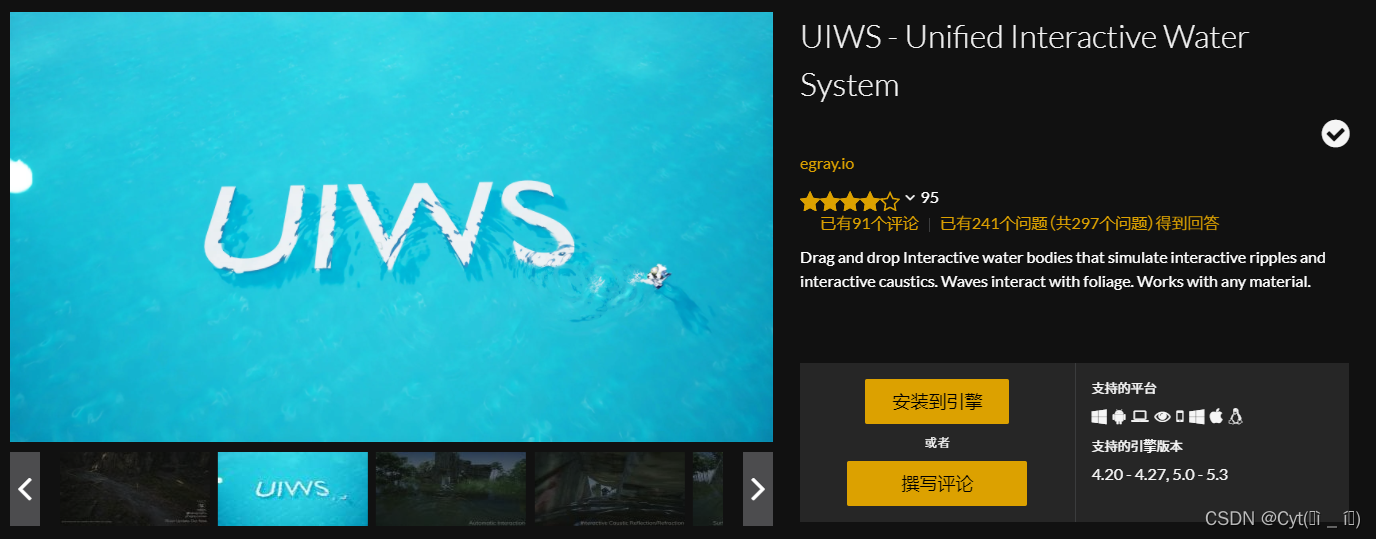Click the 撰写评论 button
The image size is (1376, 539).
tap(937, 483)
